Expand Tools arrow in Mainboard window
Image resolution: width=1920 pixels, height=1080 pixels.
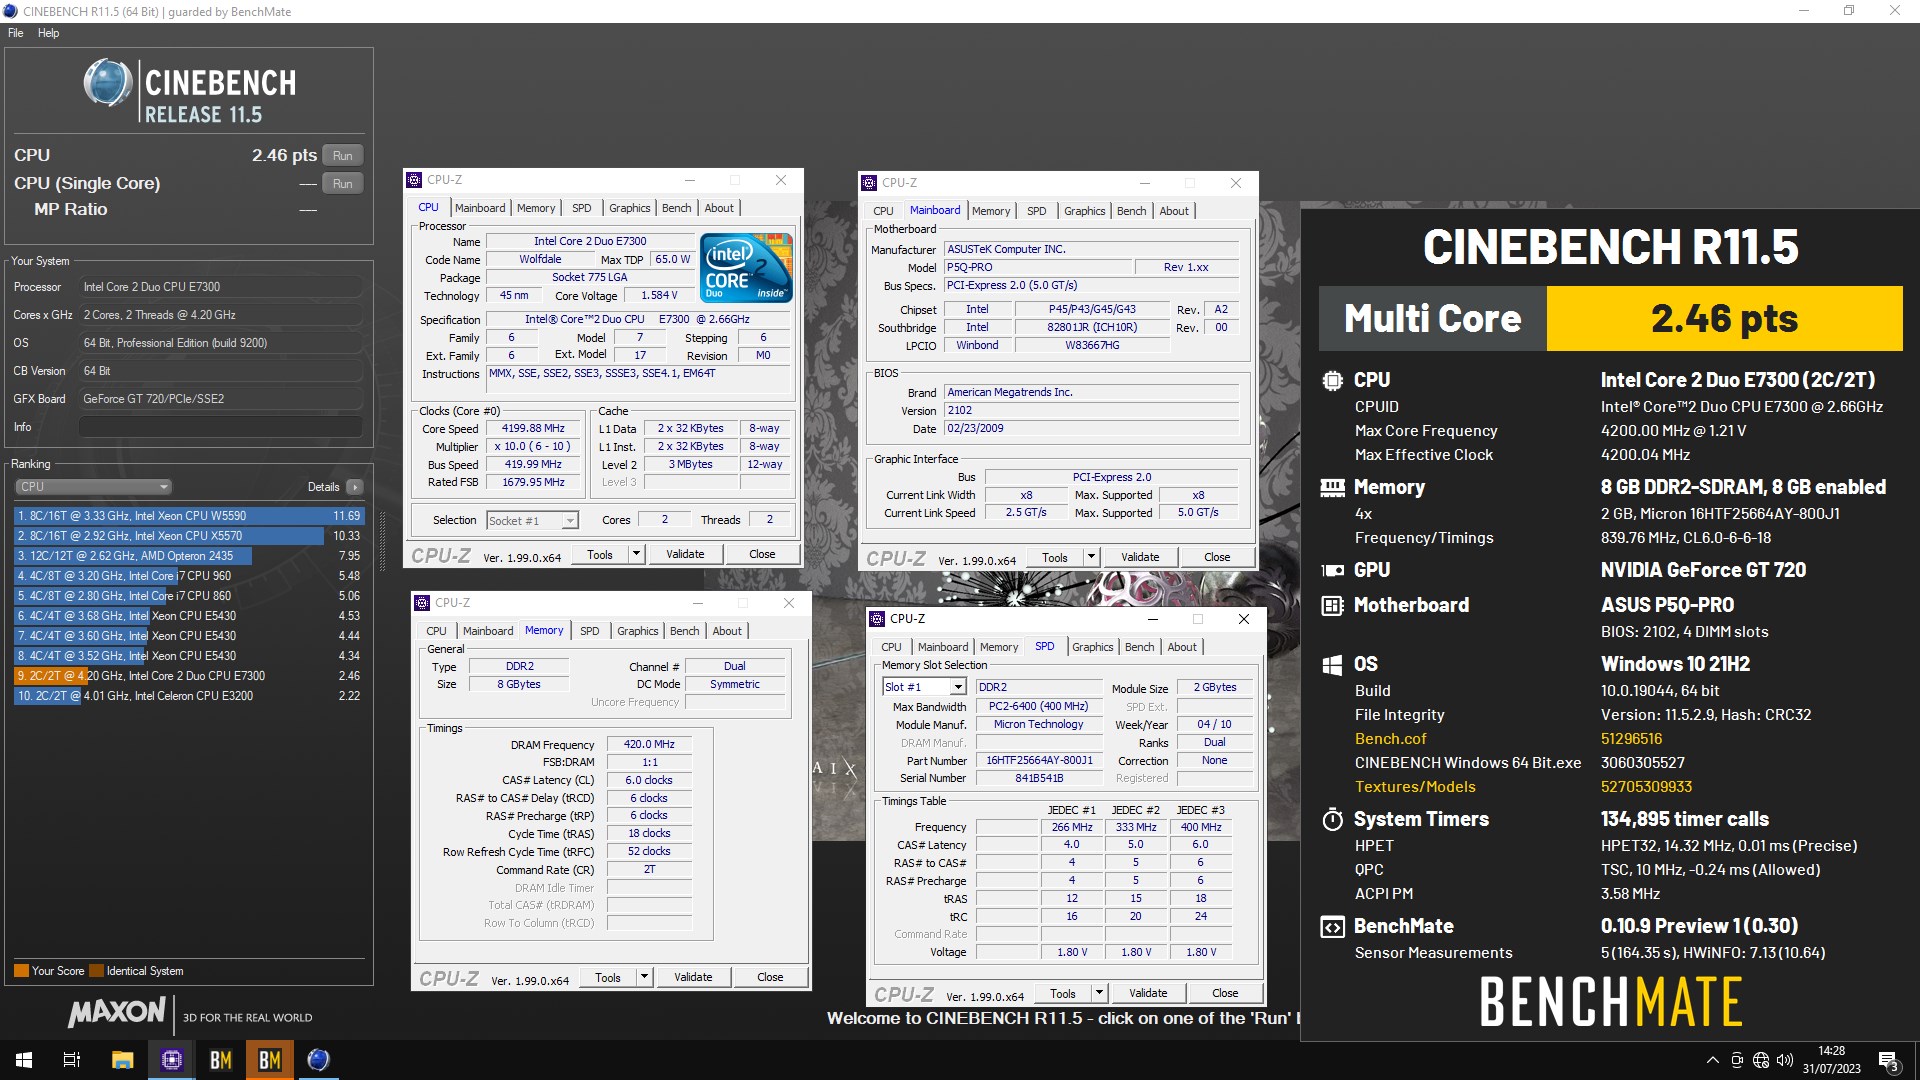point(1091,557)
